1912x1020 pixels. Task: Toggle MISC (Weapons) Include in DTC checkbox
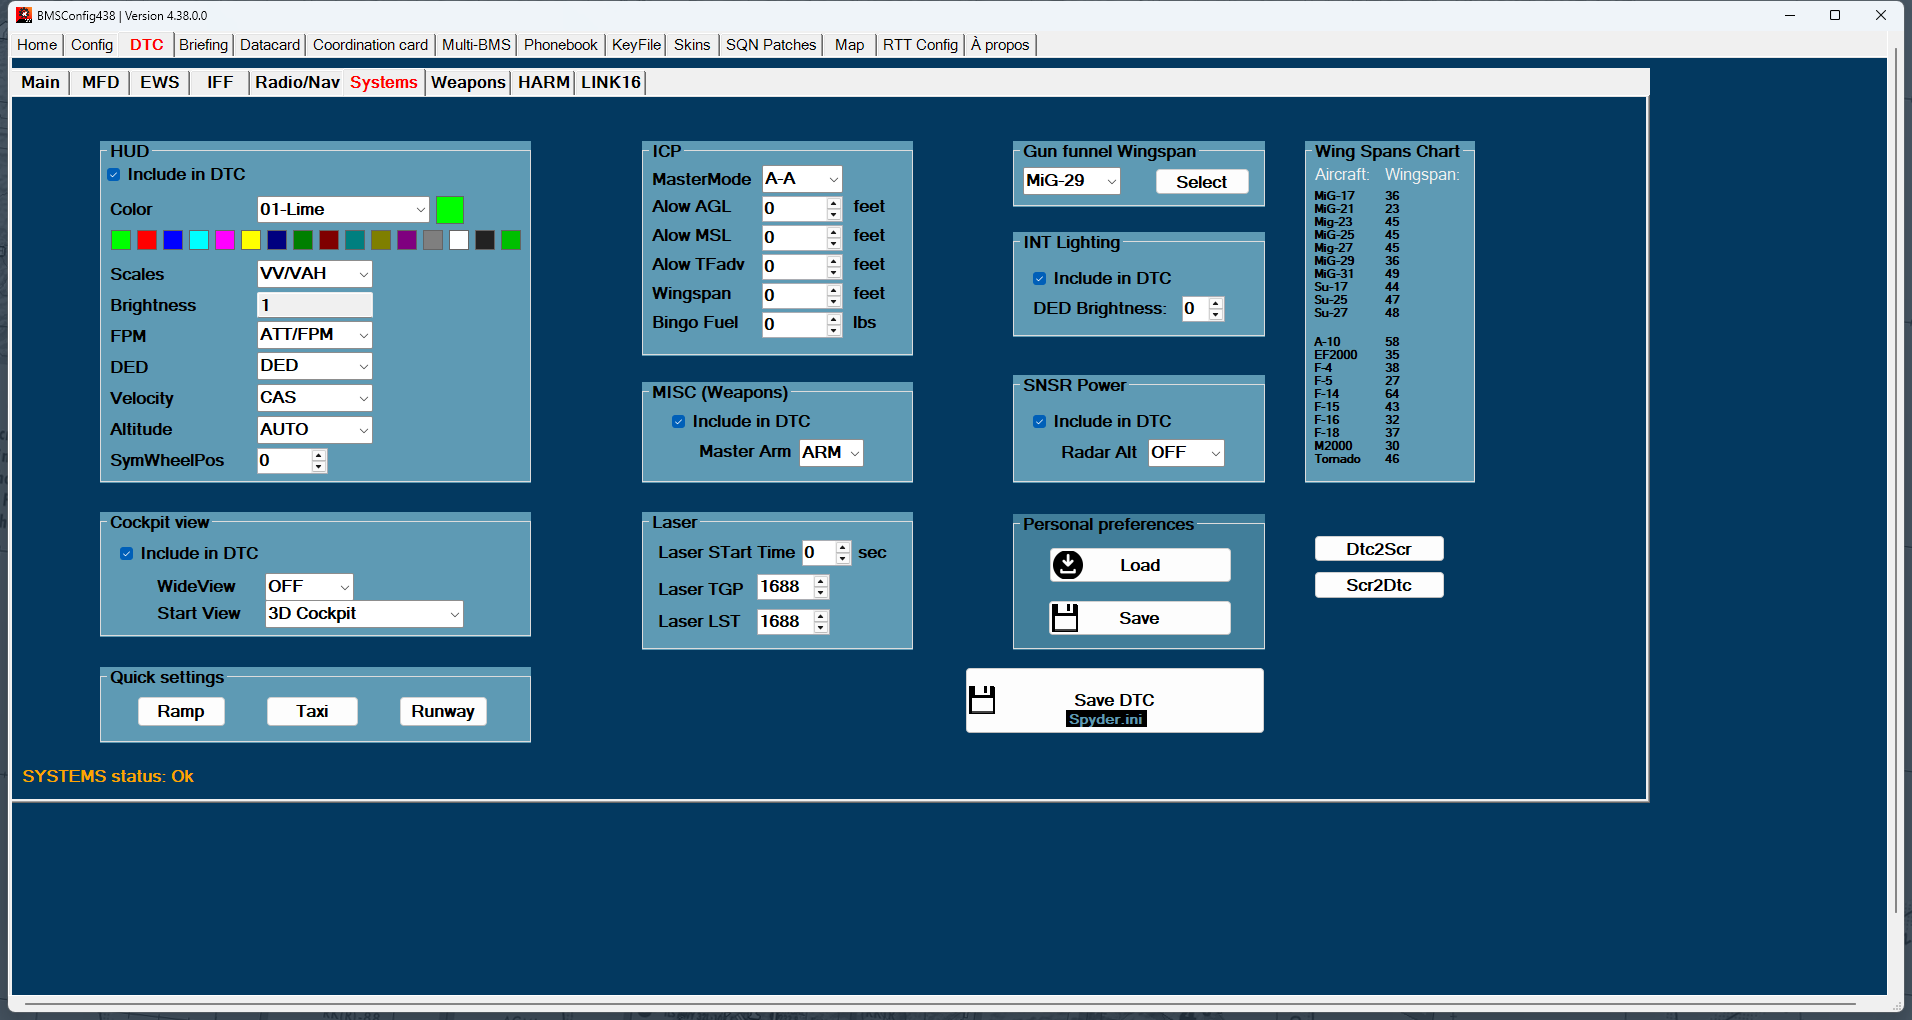(679, 422)
